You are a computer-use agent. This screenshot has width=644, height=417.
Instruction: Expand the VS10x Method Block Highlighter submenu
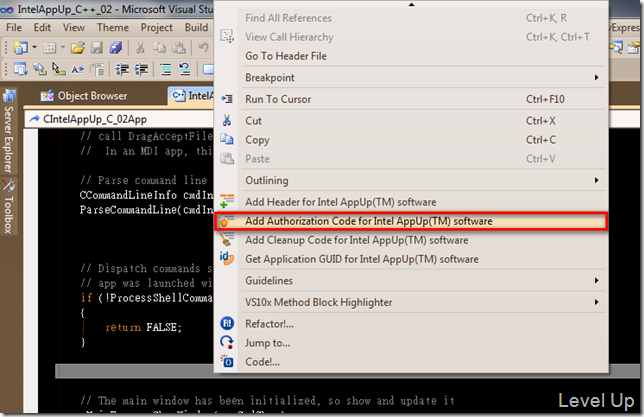(411, 302)
